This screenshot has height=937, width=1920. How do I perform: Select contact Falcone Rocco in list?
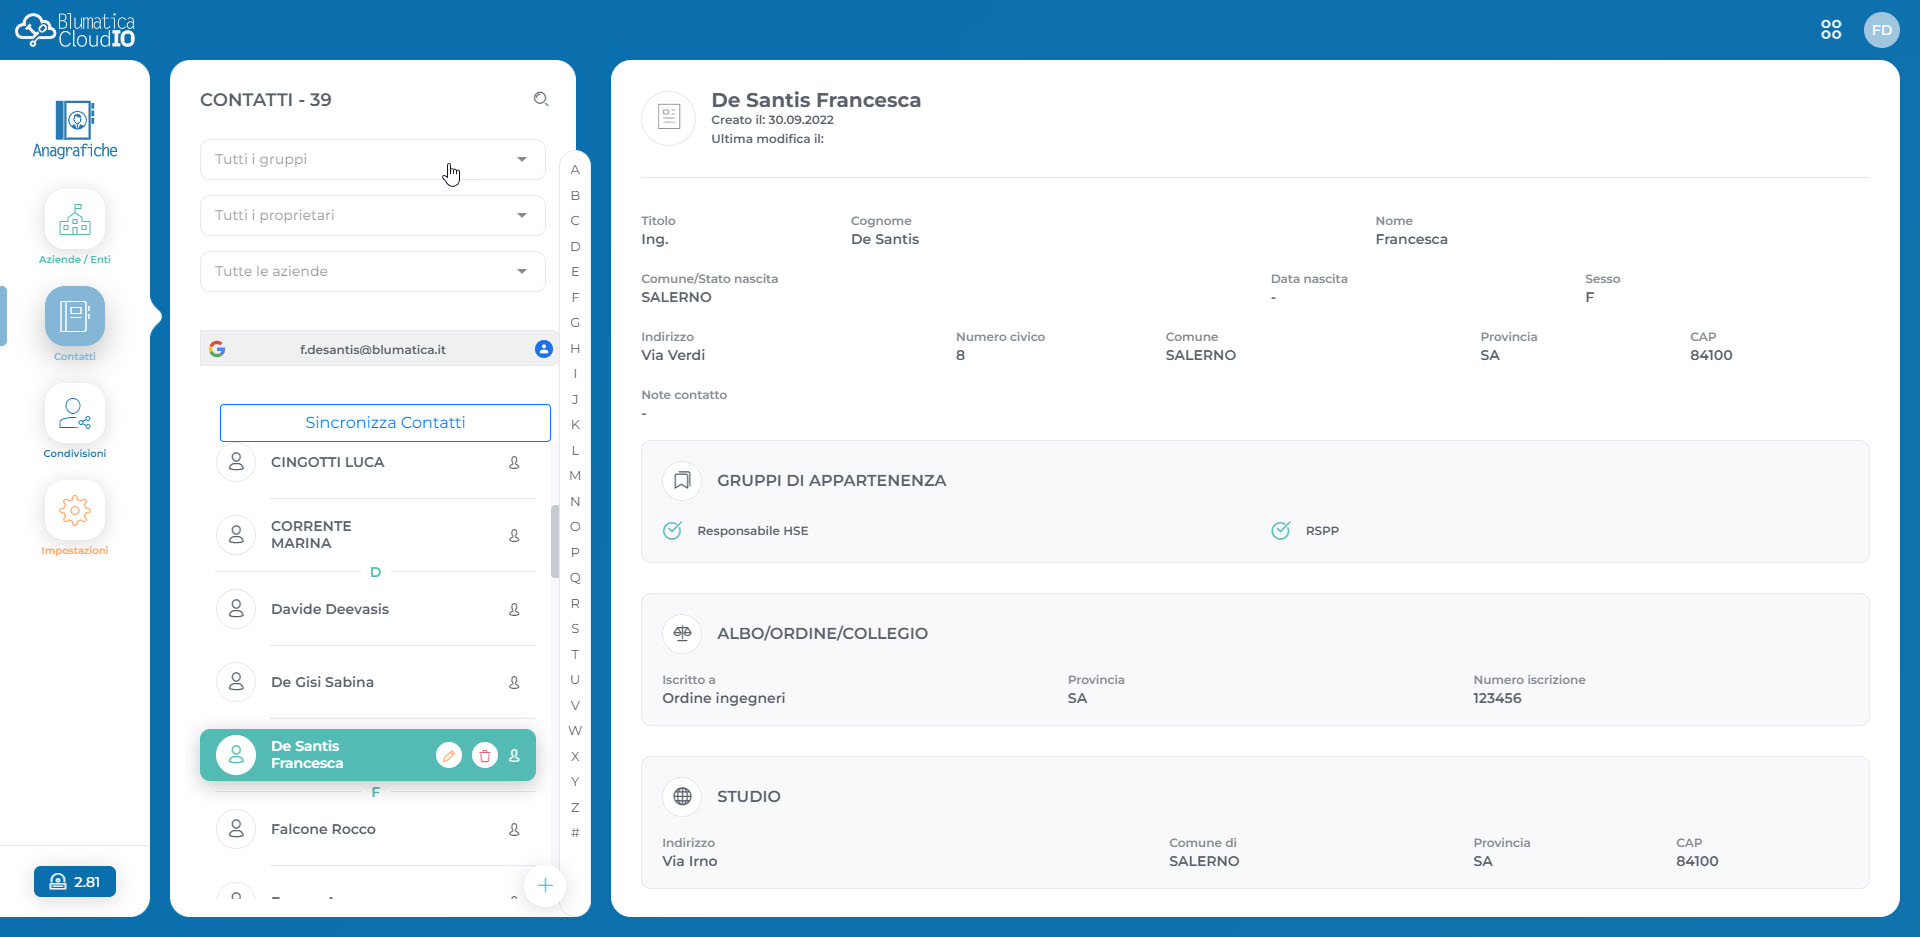[323, 829]
